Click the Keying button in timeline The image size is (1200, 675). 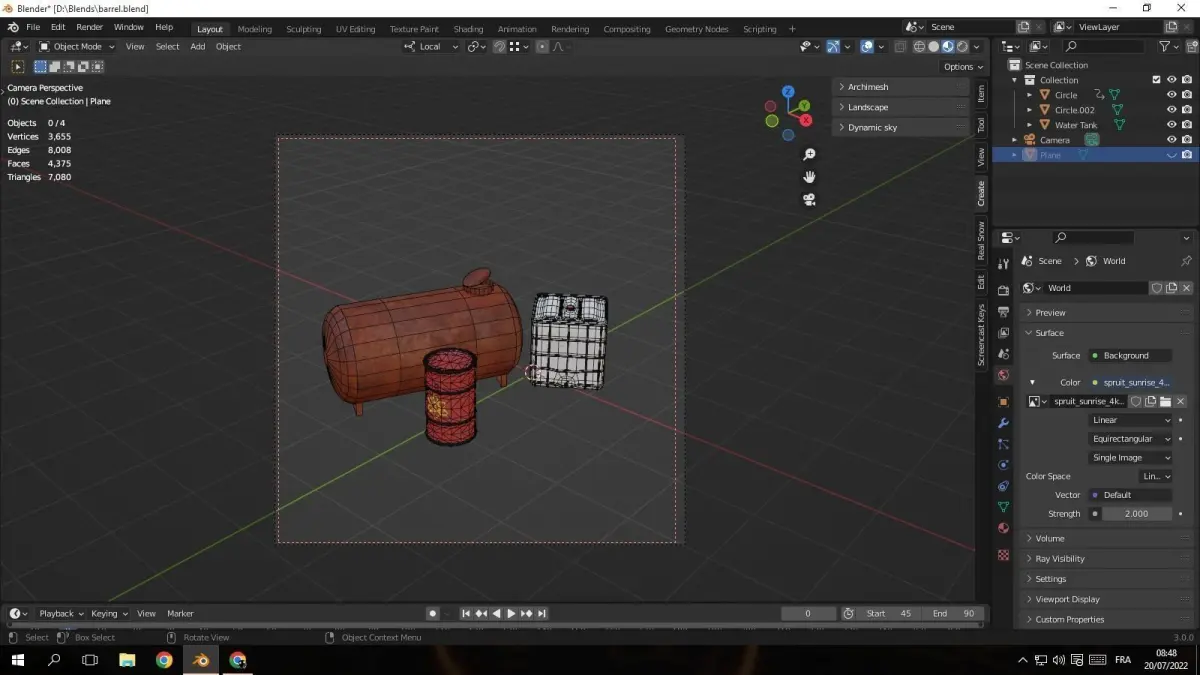coord(108,613)
